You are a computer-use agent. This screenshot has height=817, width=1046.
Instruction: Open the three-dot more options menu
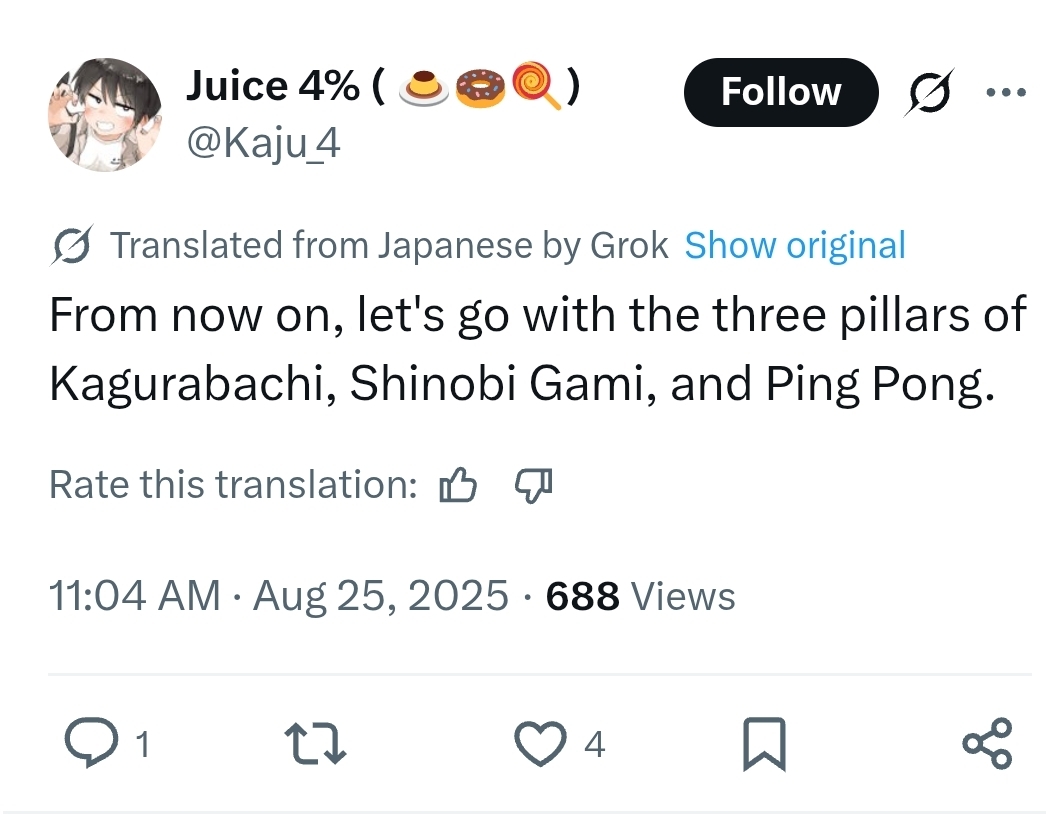pos(1005,92)
